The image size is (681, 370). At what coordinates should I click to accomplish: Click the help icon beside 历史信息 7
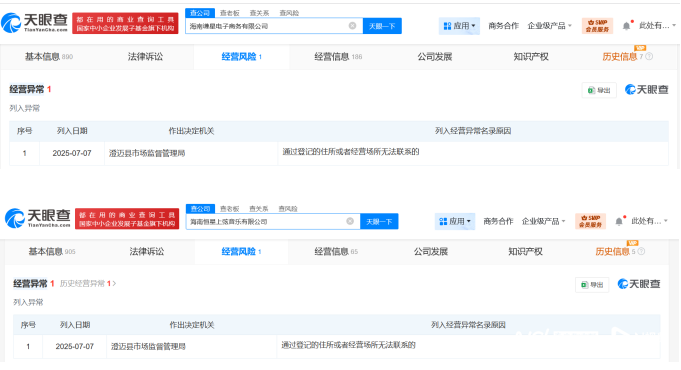click(x=649, y=56)
